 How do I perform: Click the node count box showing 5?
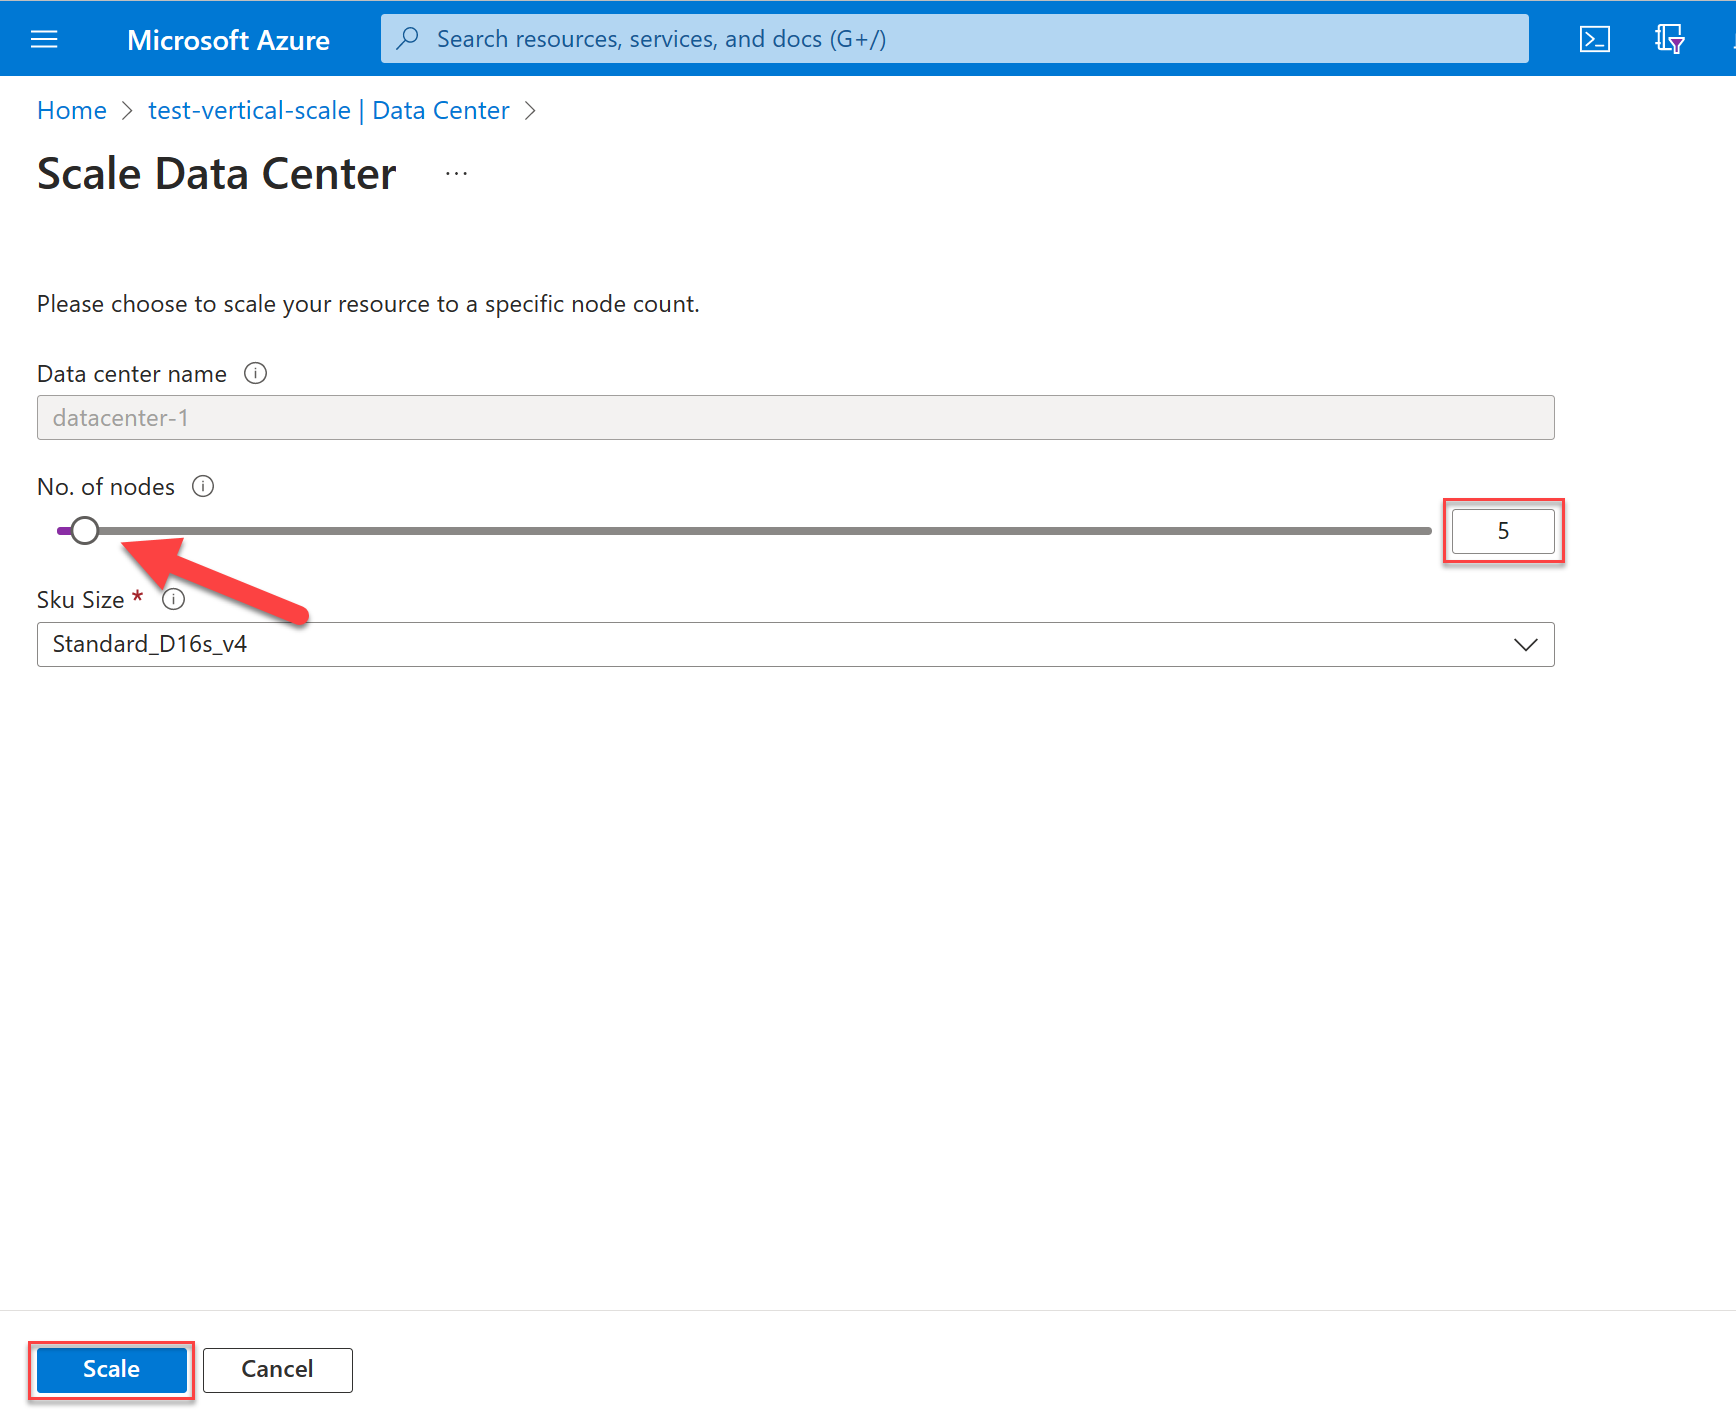click(1502, 531)
